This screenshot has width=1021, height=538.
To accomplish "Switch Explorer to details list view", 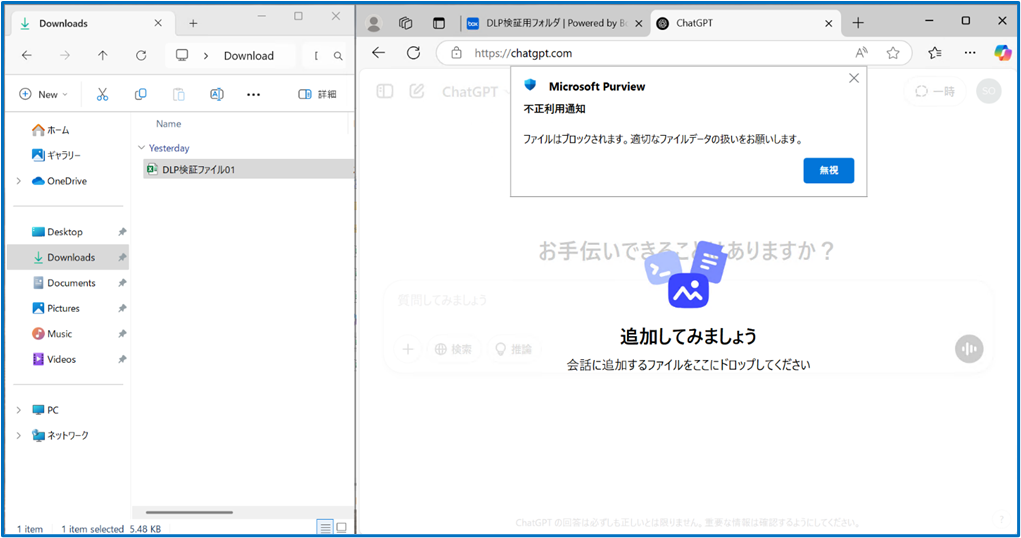I will pyautogui.click(x=324, y=527).
